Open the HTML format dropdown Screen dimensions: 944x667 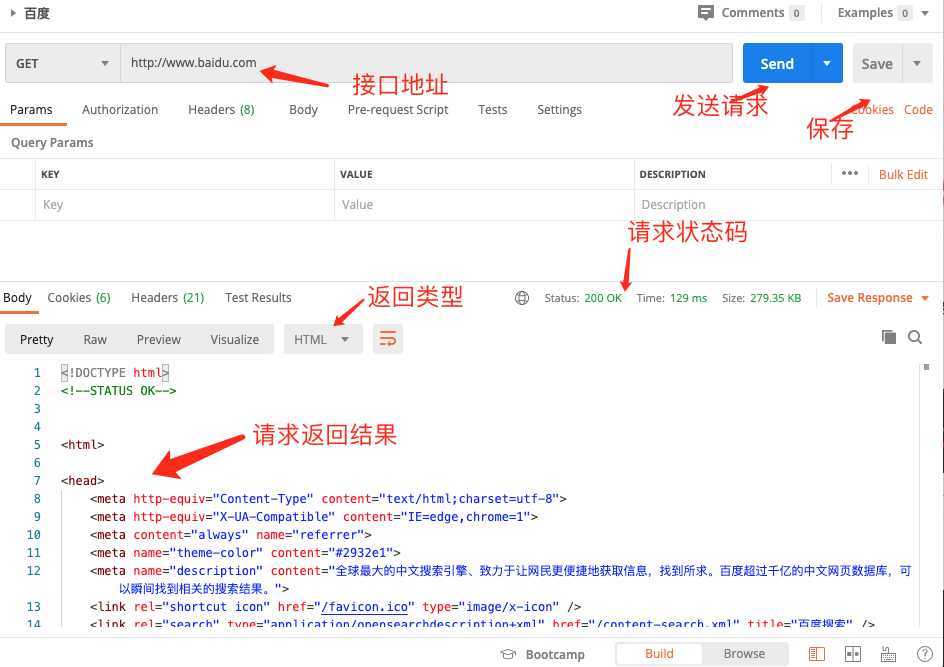323,339
